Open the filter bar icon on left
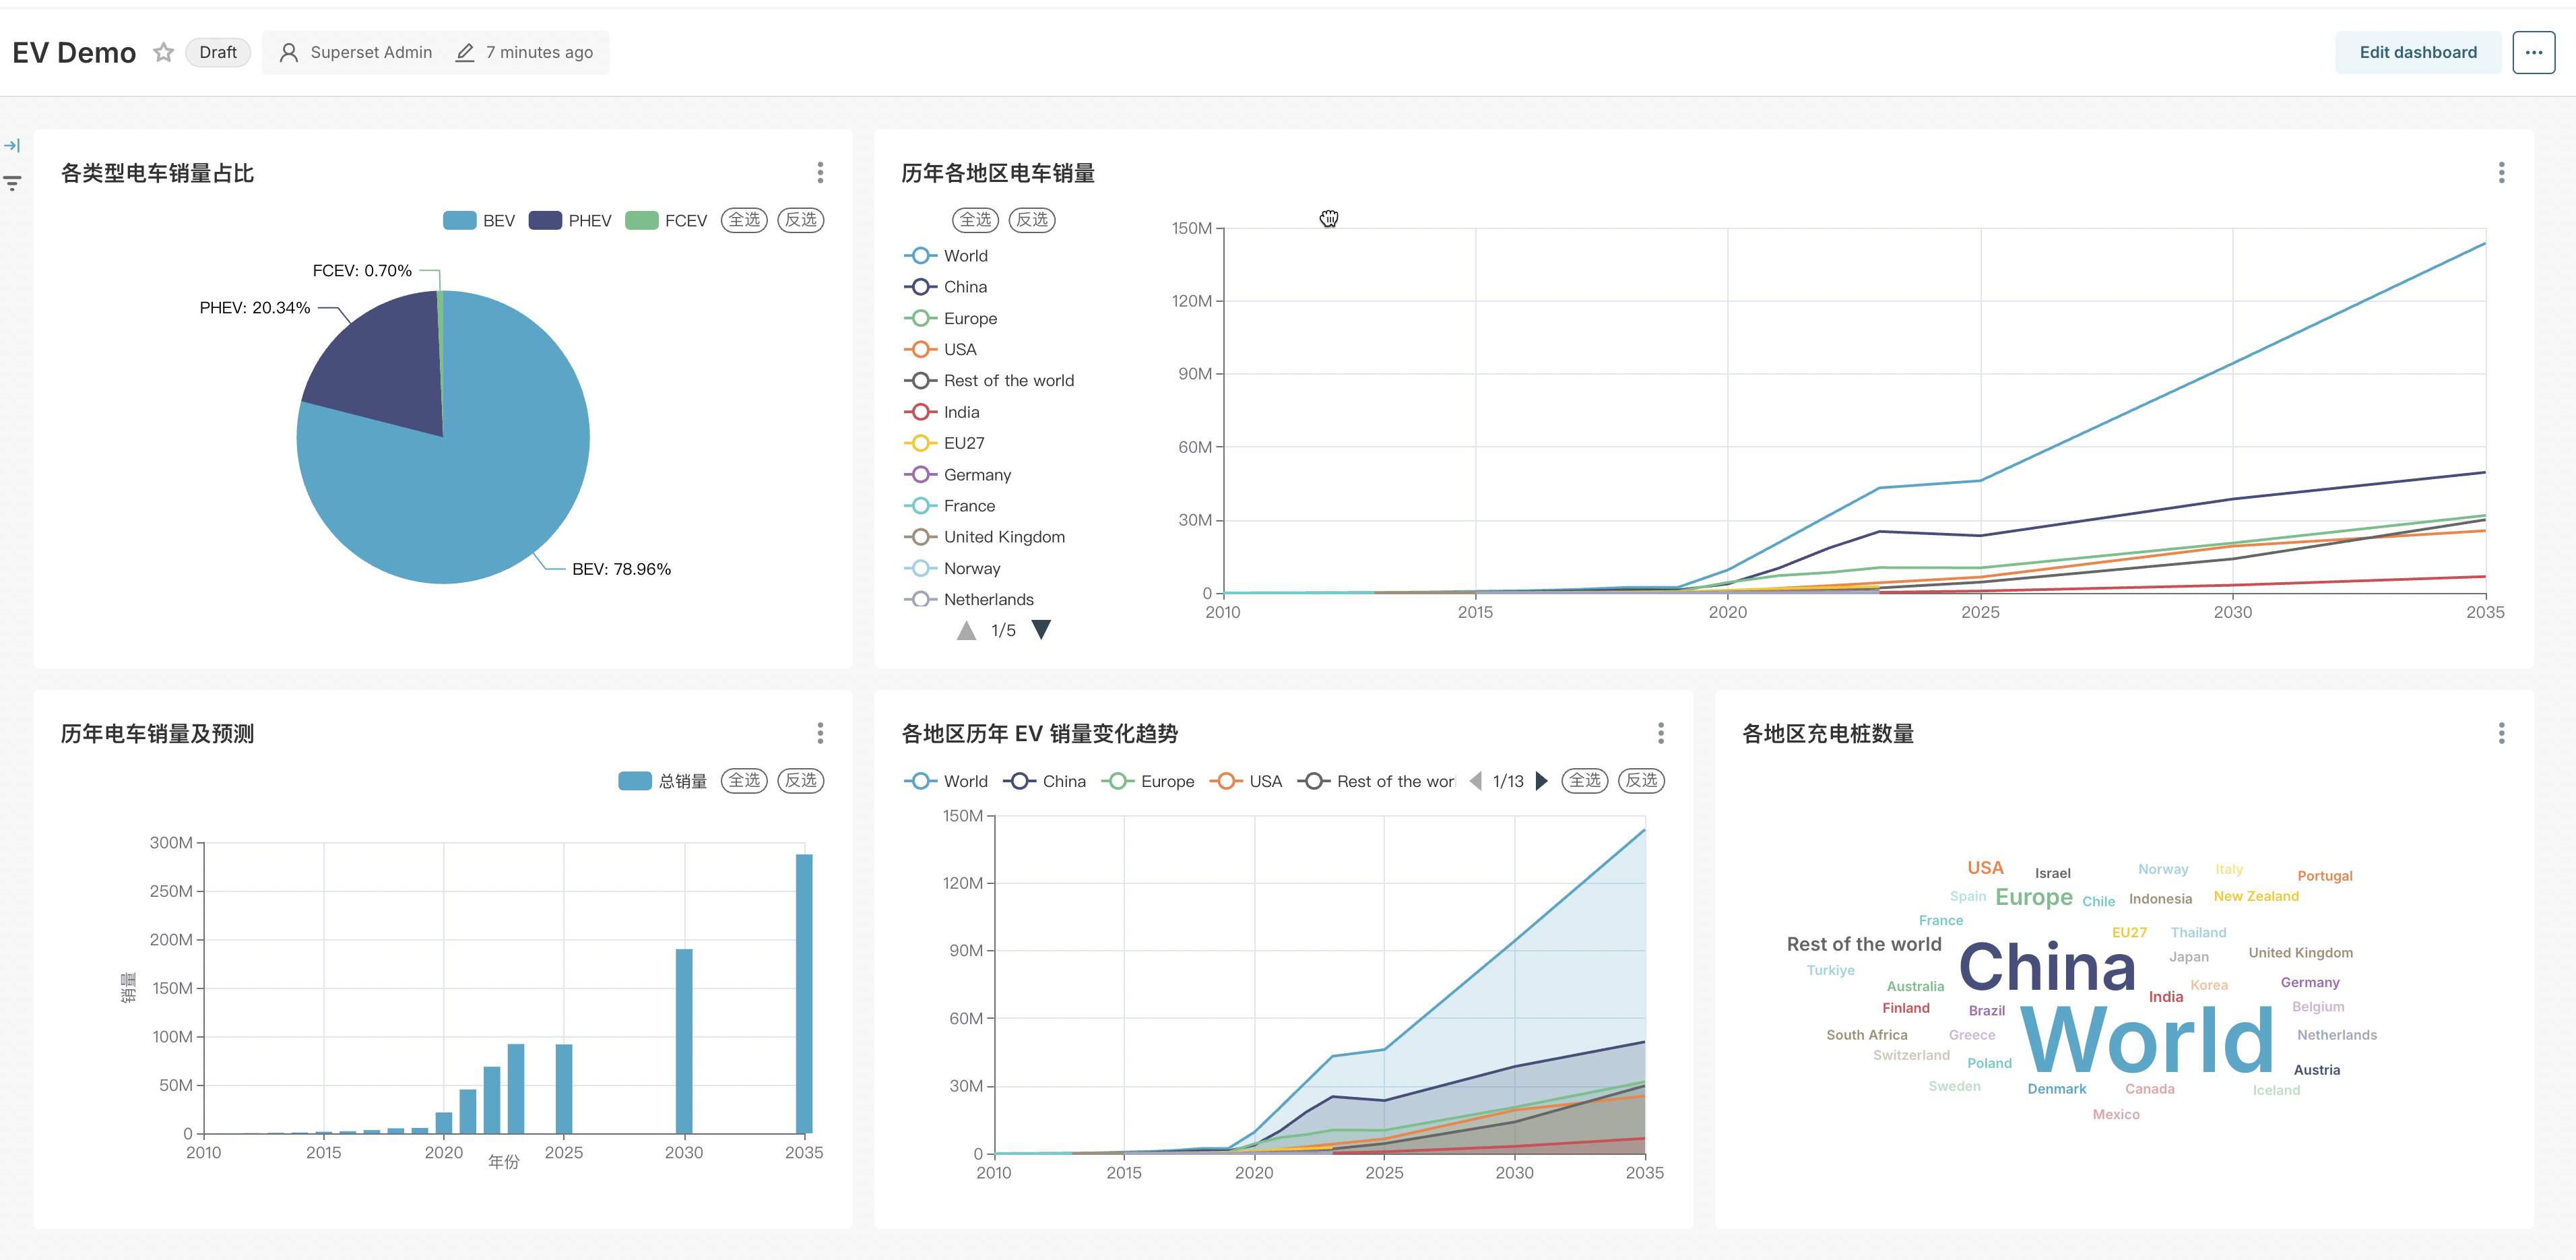The height and width of the screenshot is (1260, 2576). [x=12, y=183]
